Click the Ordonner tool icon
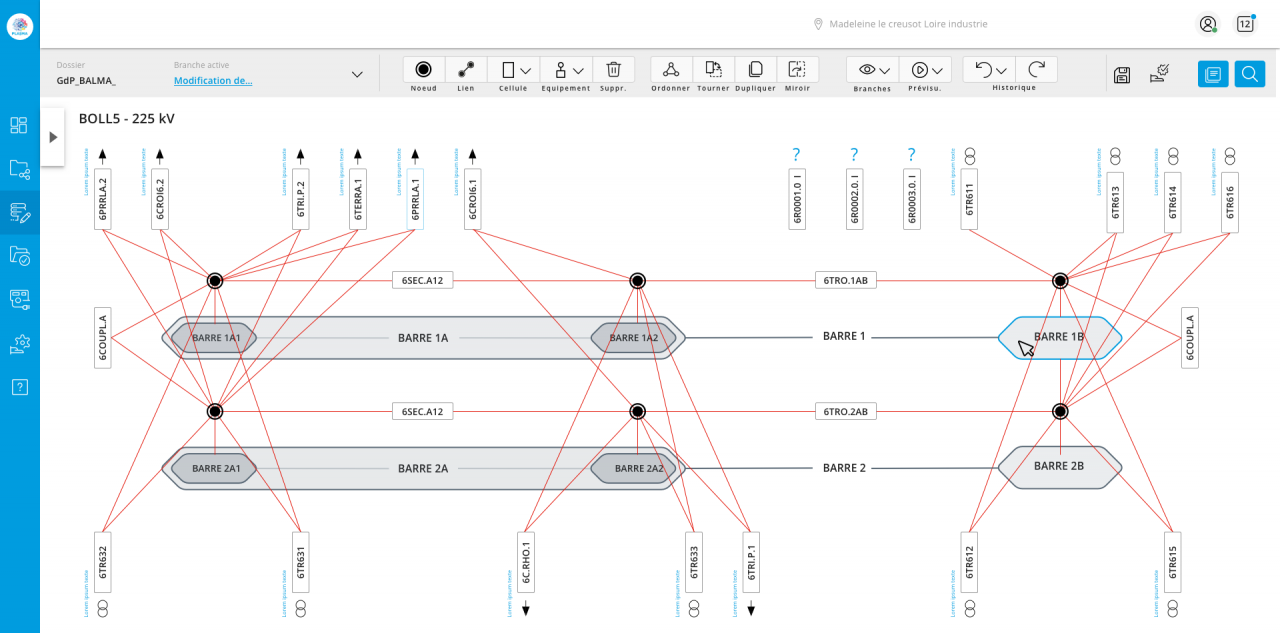The width and height of the screenshot is (1280, 633). (671, 70)
